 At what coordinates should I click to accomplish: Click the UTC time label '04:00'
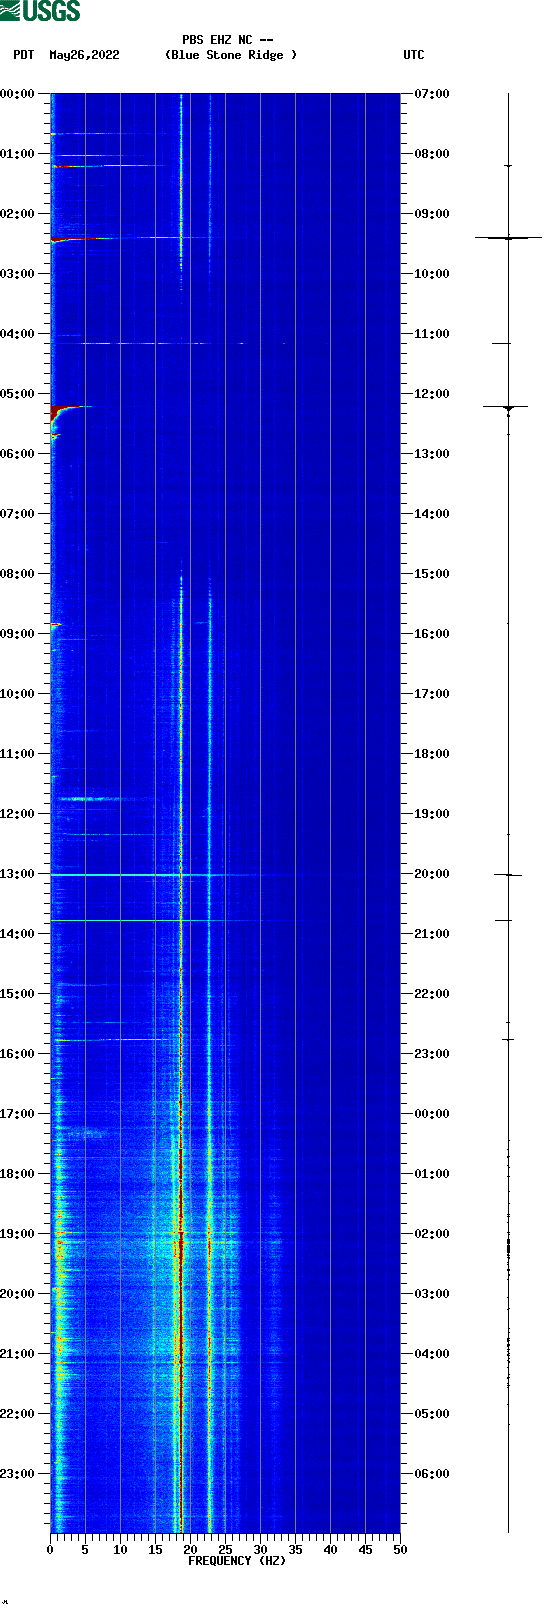[x=432, y=1354]
